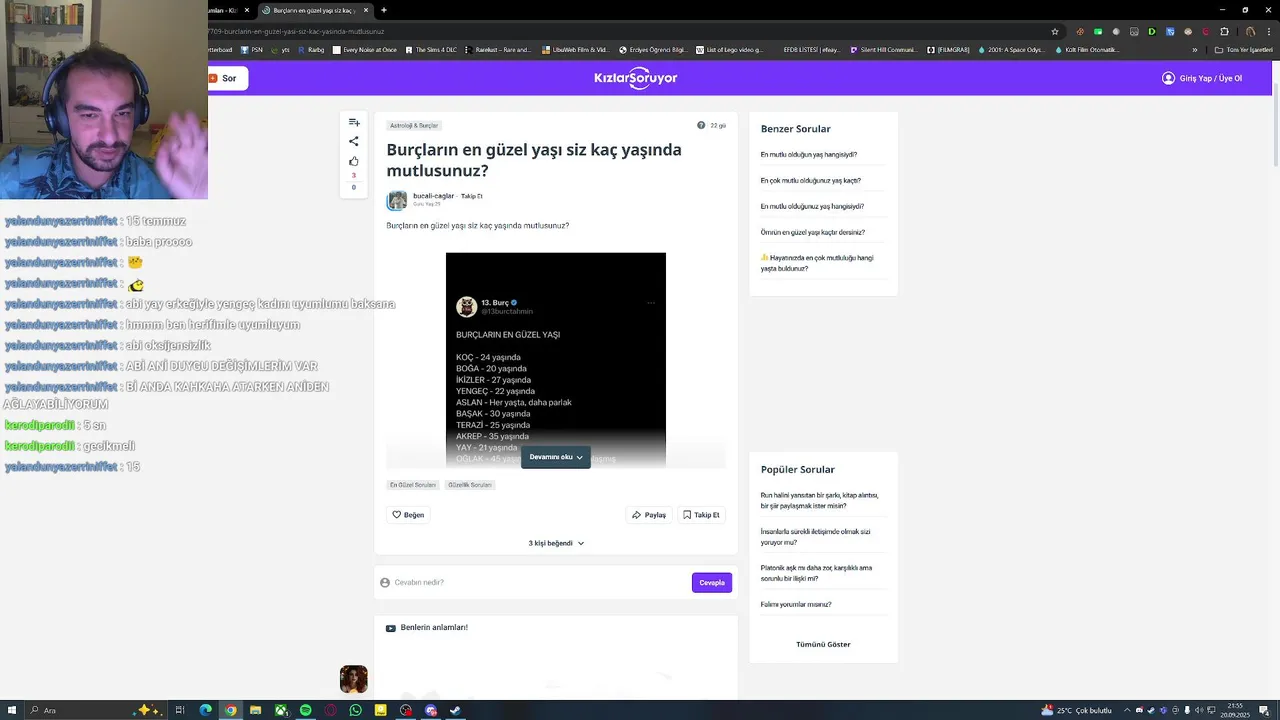Click the Güzellik Soruları tag
The image size is (1280, 720).
click(470, 485)
